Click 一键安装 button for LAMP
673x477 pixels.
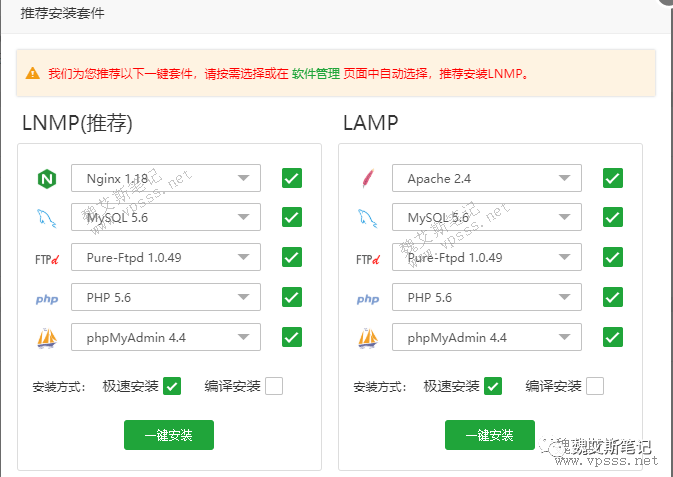(490, 435)
